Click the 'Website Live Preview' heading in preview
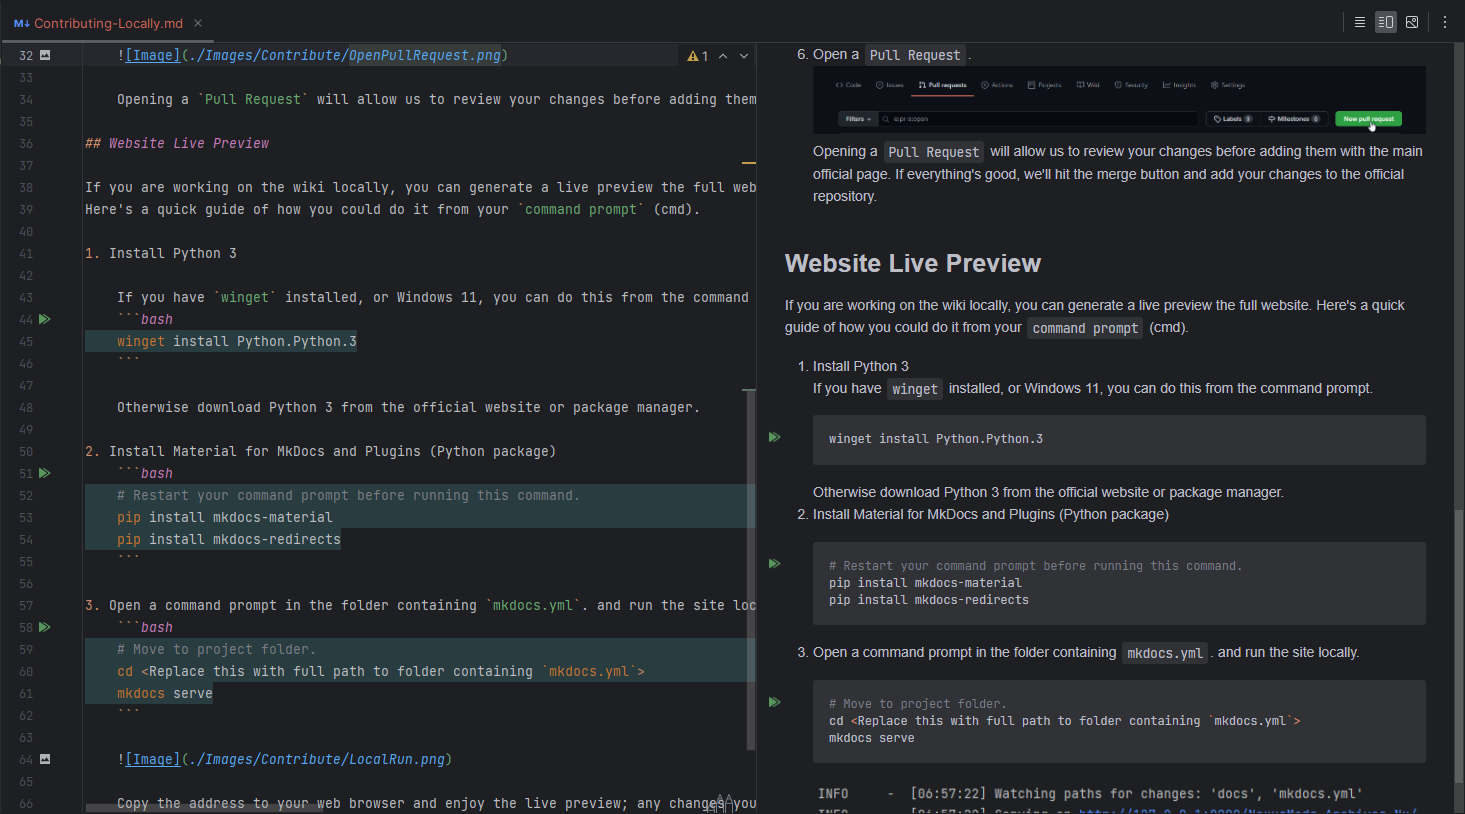This screenshot has height=814, width=1465. (913, 263)
